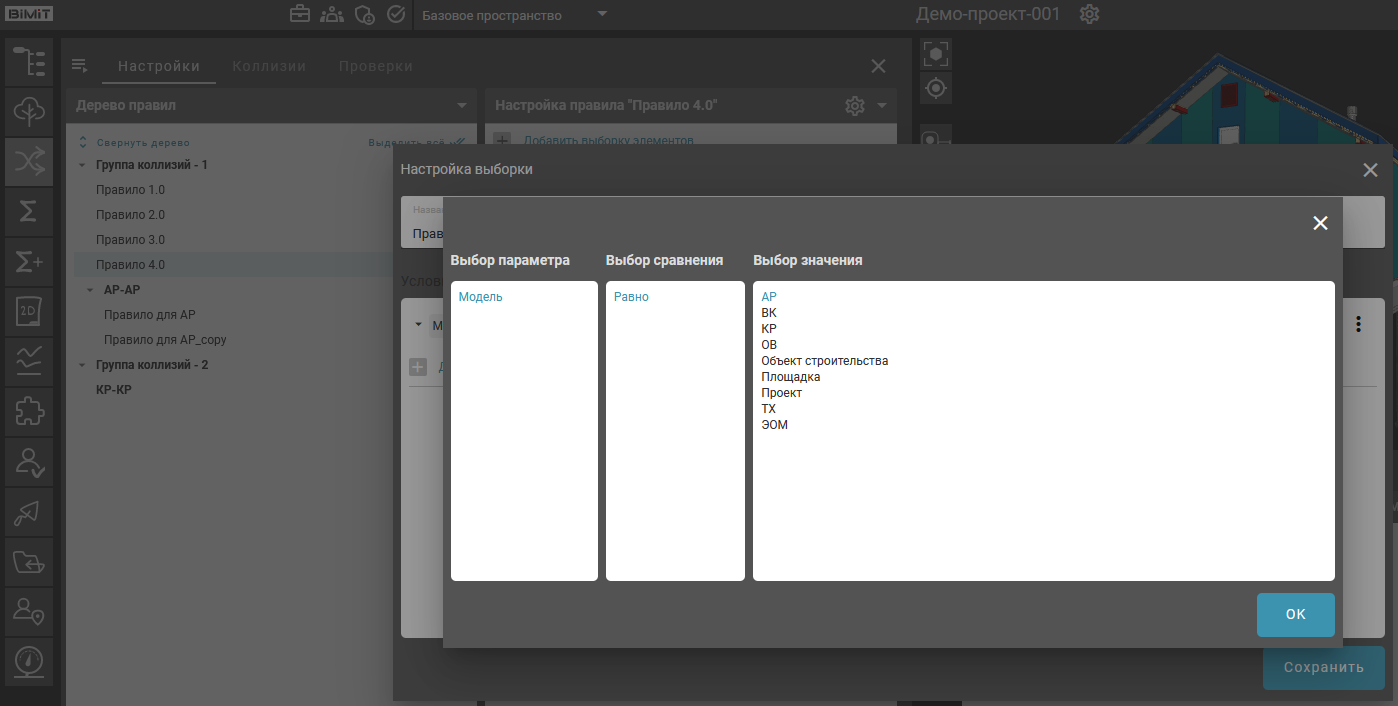Click the puzzle piece plugins icon
Screen dimensions: 1398x706
[29, 411]
